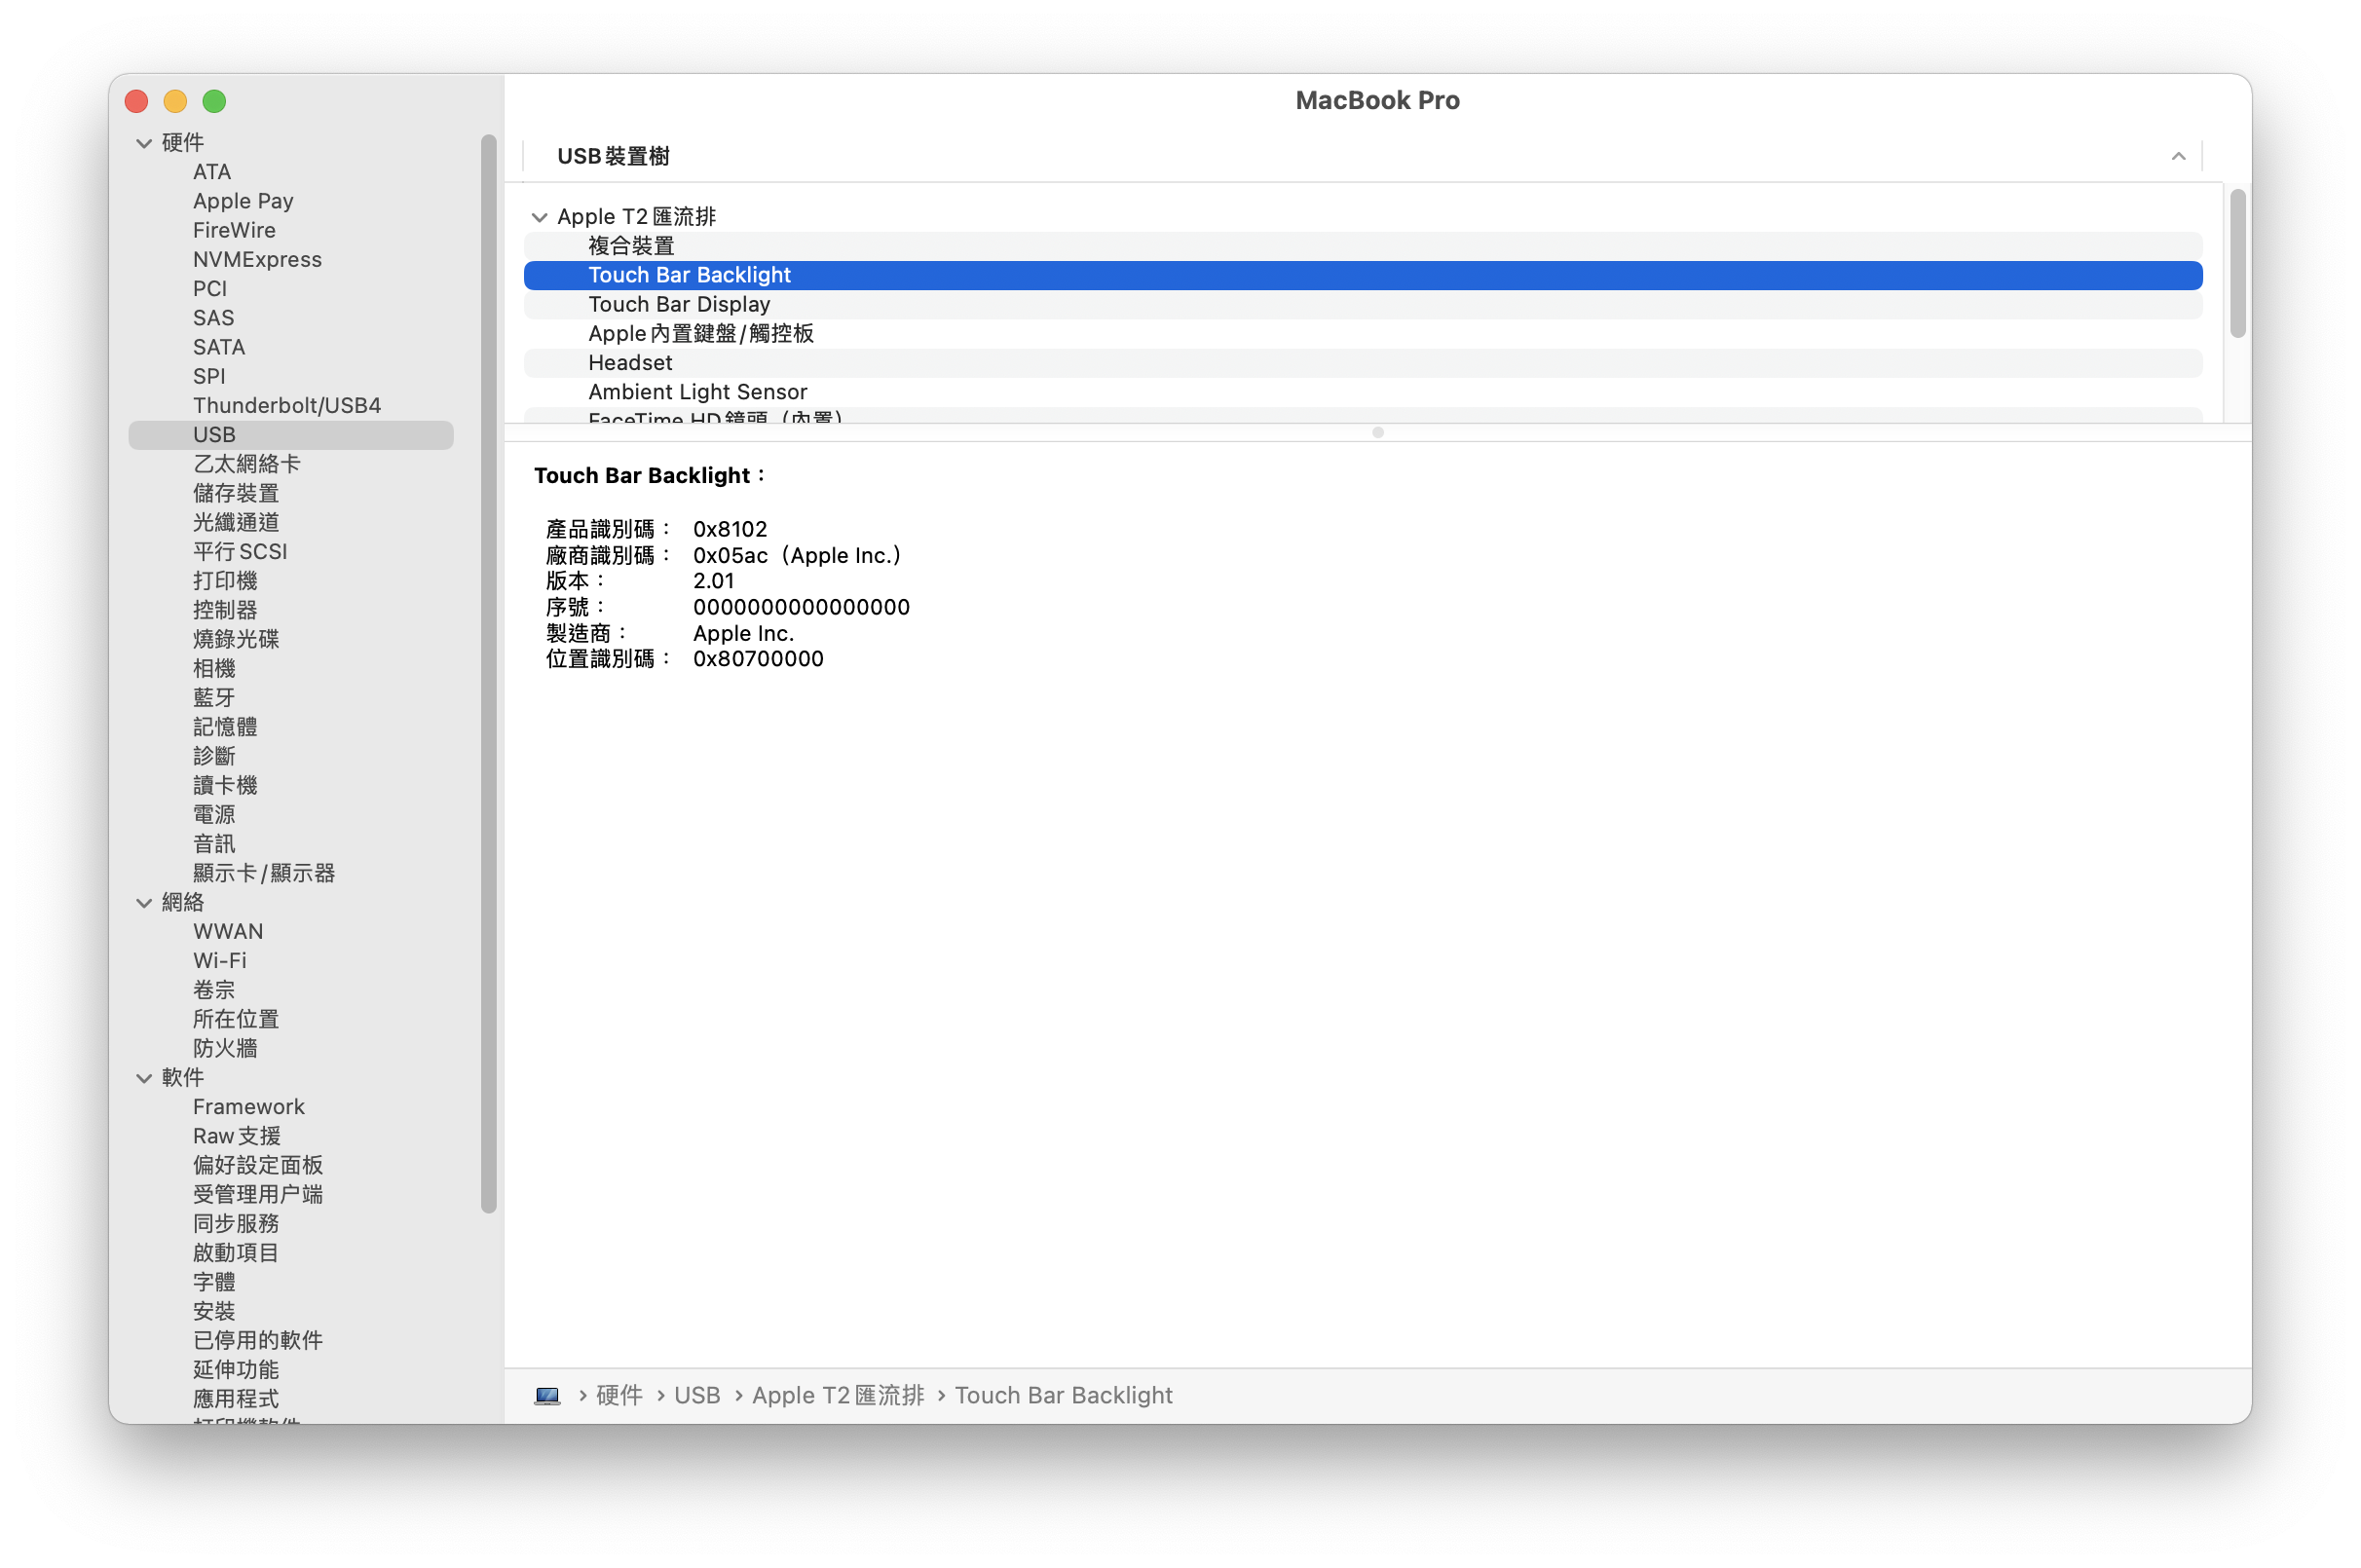Click the USB breadcrumb link
The image size is (2361, 1568).
tap(697, 1395)
